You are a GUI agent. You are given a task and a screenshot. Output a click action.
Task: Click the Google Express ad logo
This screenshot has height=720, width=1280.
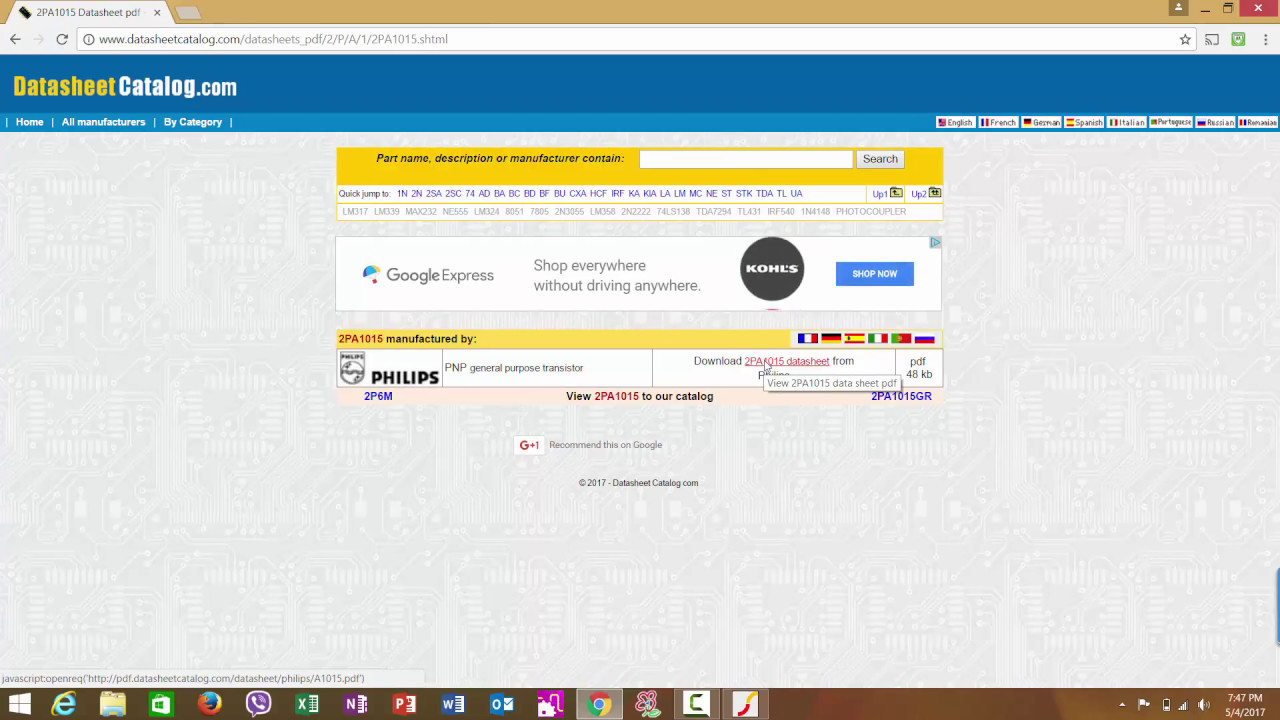point(428,275)
